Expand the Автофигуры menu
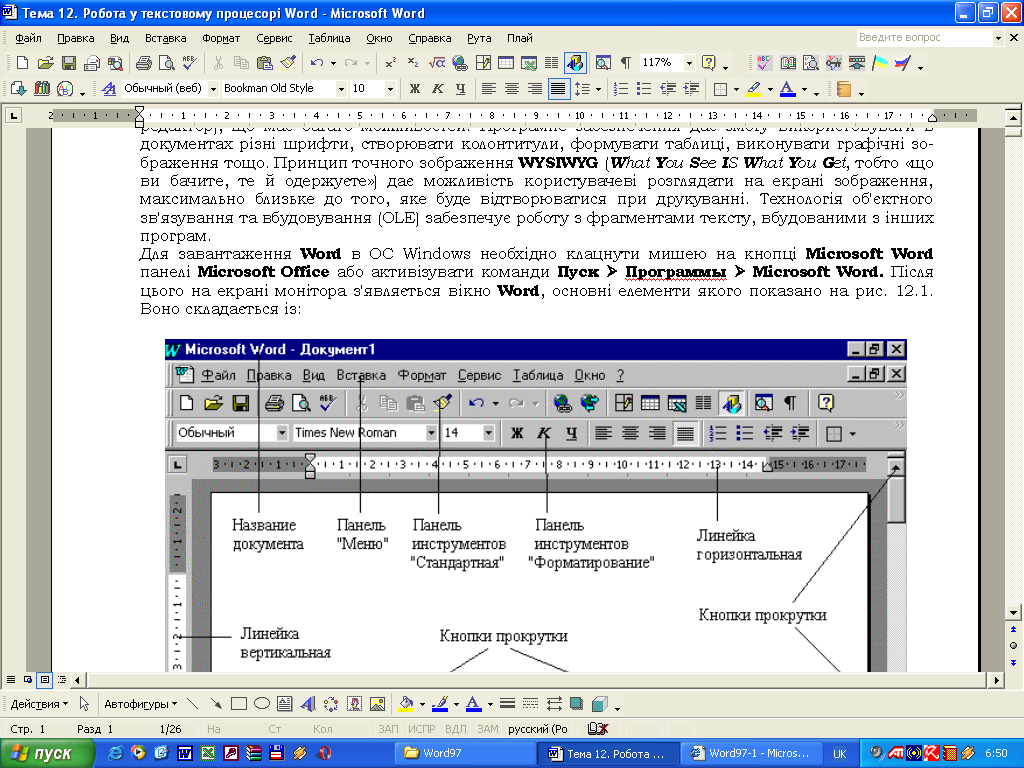This screenshot has width=1024, height=768. pyautogui.click(x=140, y=704)
